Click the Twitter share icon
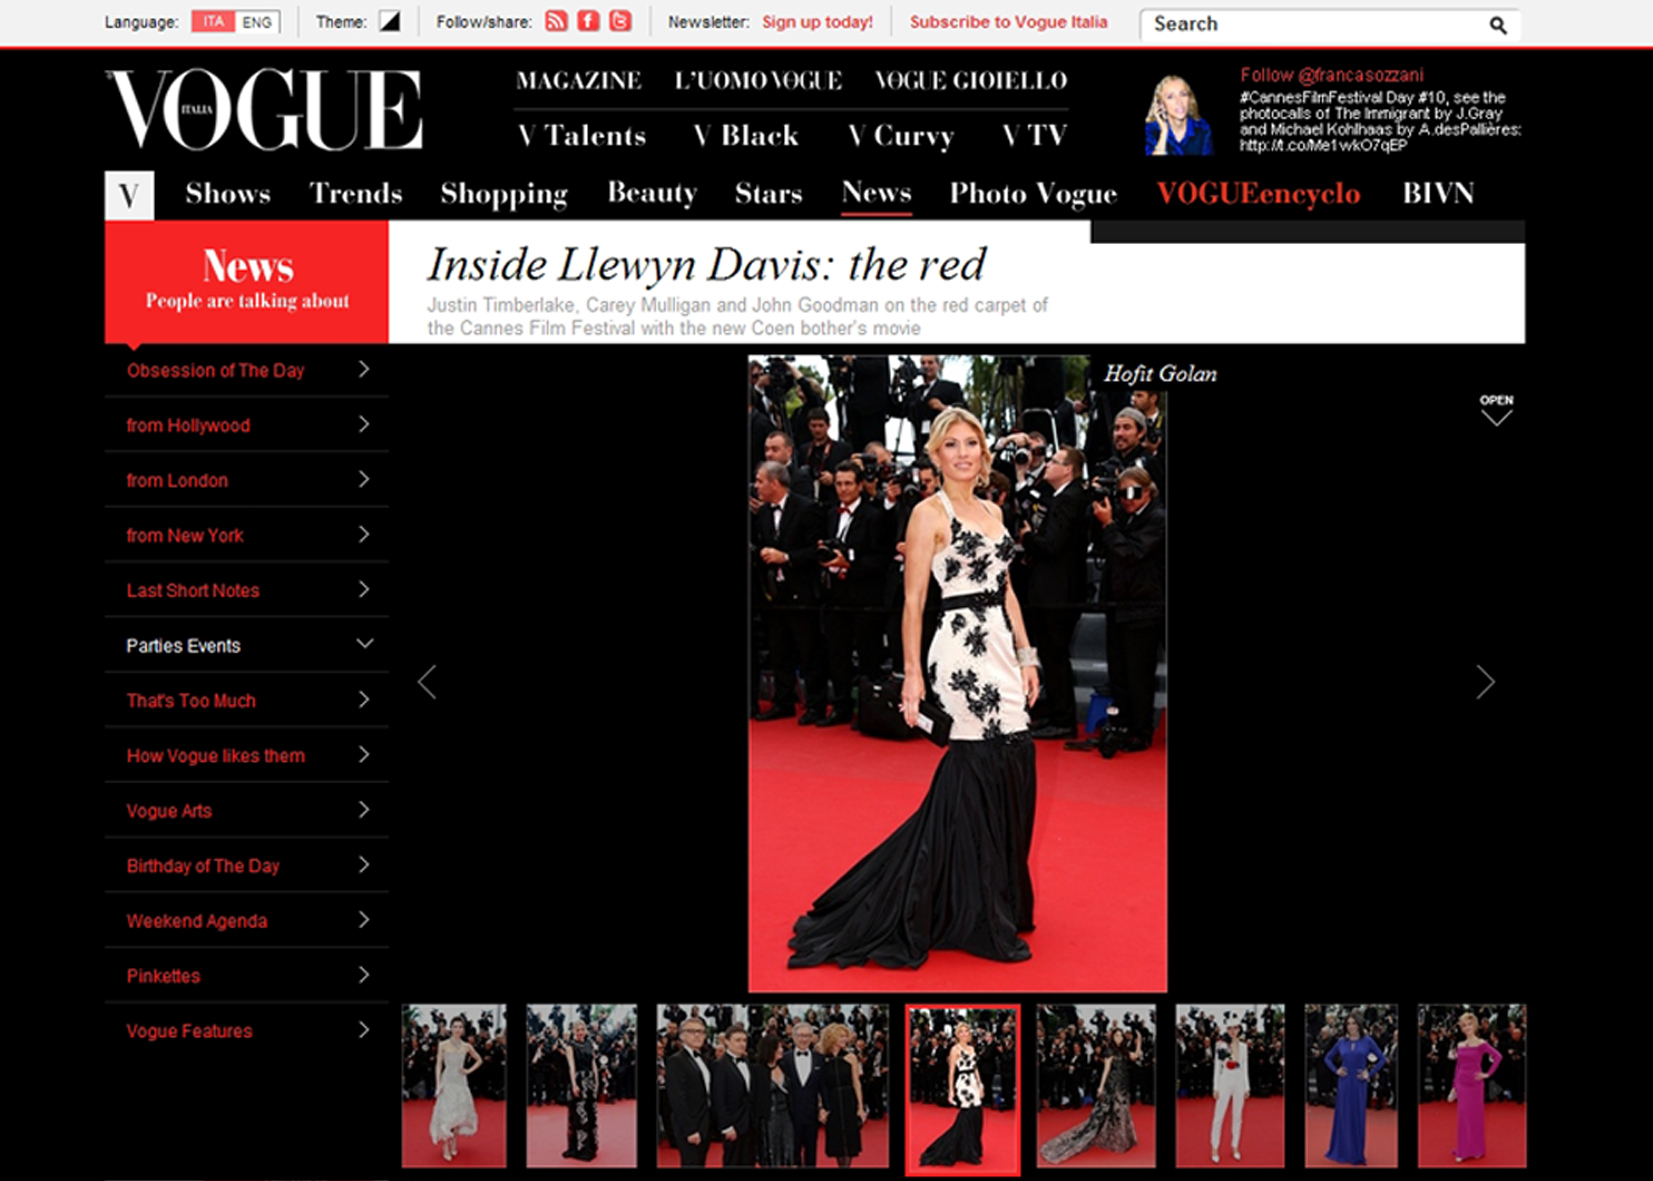This screenshot has height=1181, width=1653. 620,22
